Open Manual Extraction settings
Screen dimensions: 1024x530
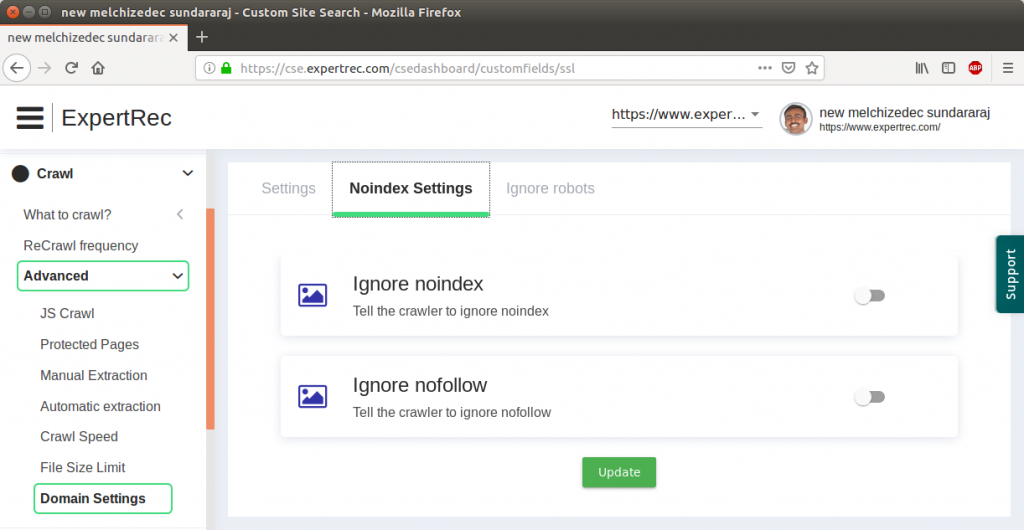[x=93, y=375]
